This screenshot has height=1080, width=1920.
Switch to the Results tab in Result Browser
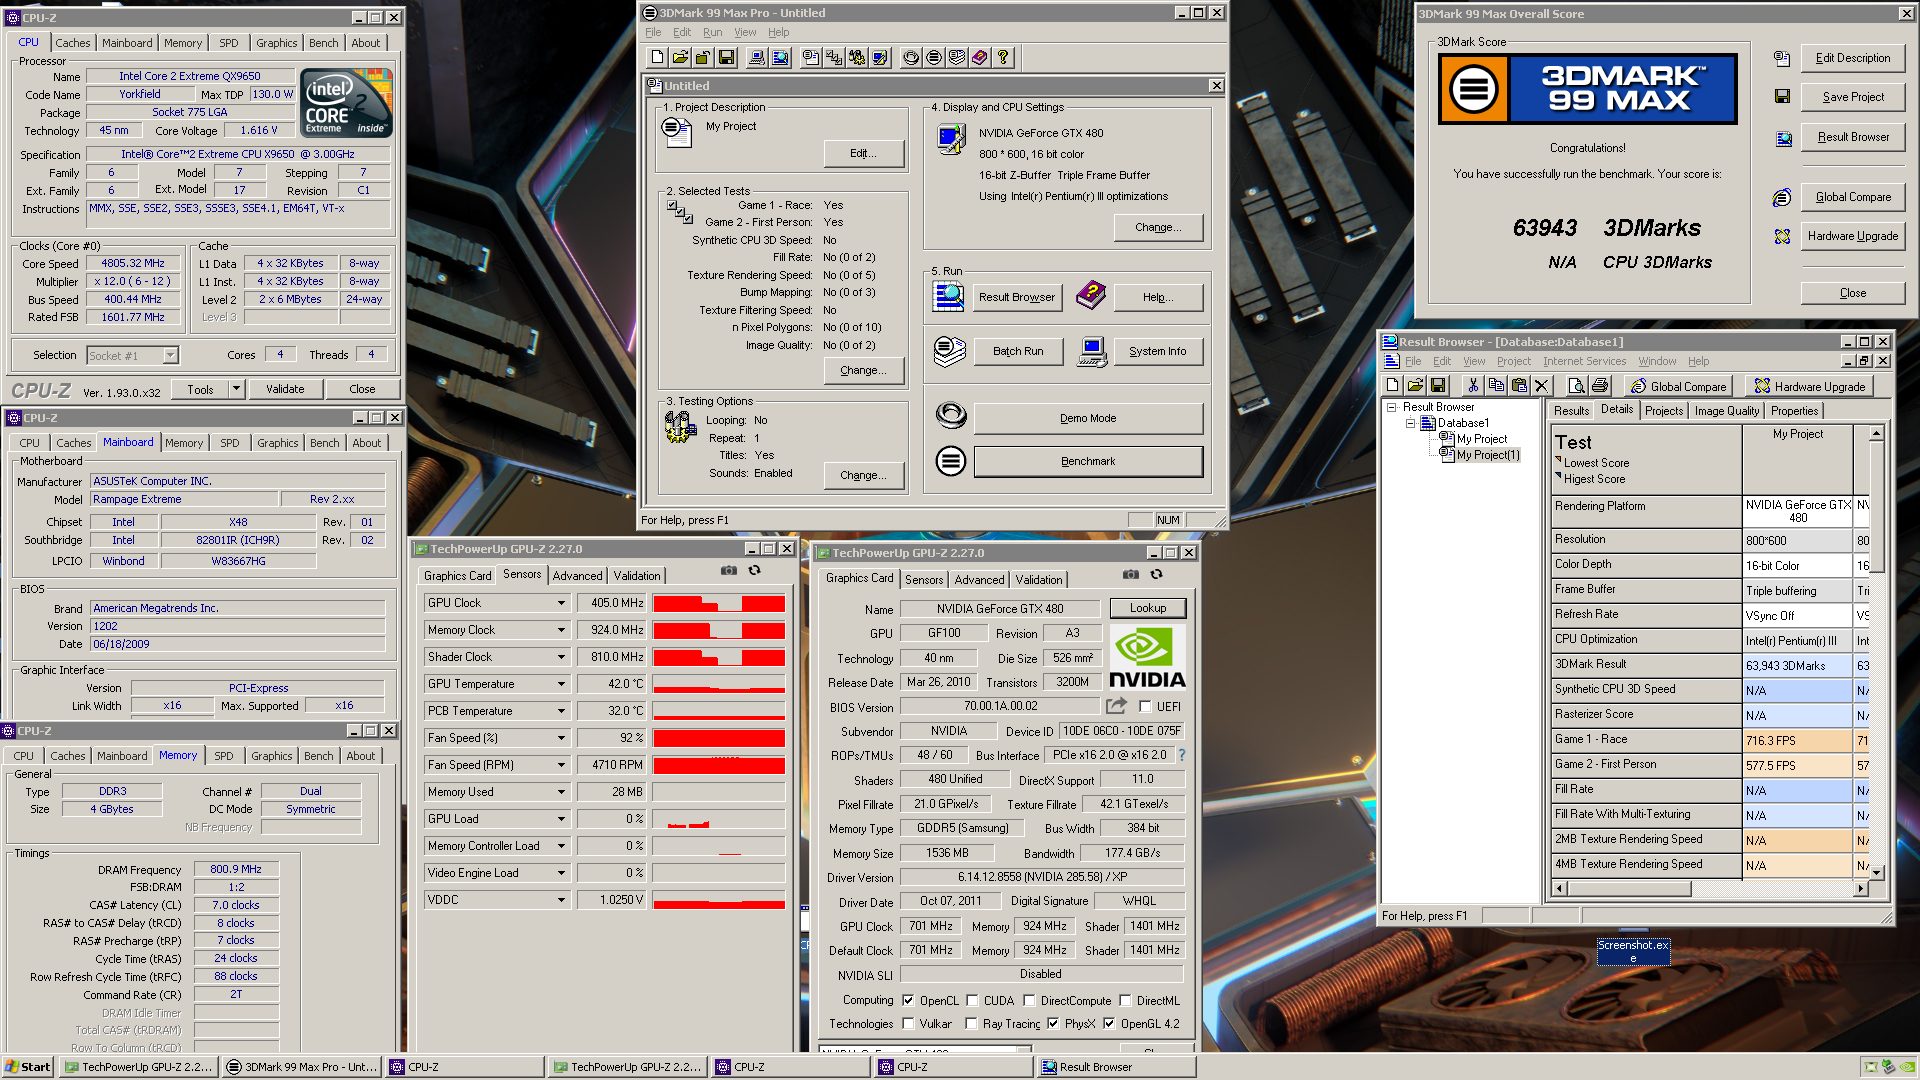point(1571,410)
